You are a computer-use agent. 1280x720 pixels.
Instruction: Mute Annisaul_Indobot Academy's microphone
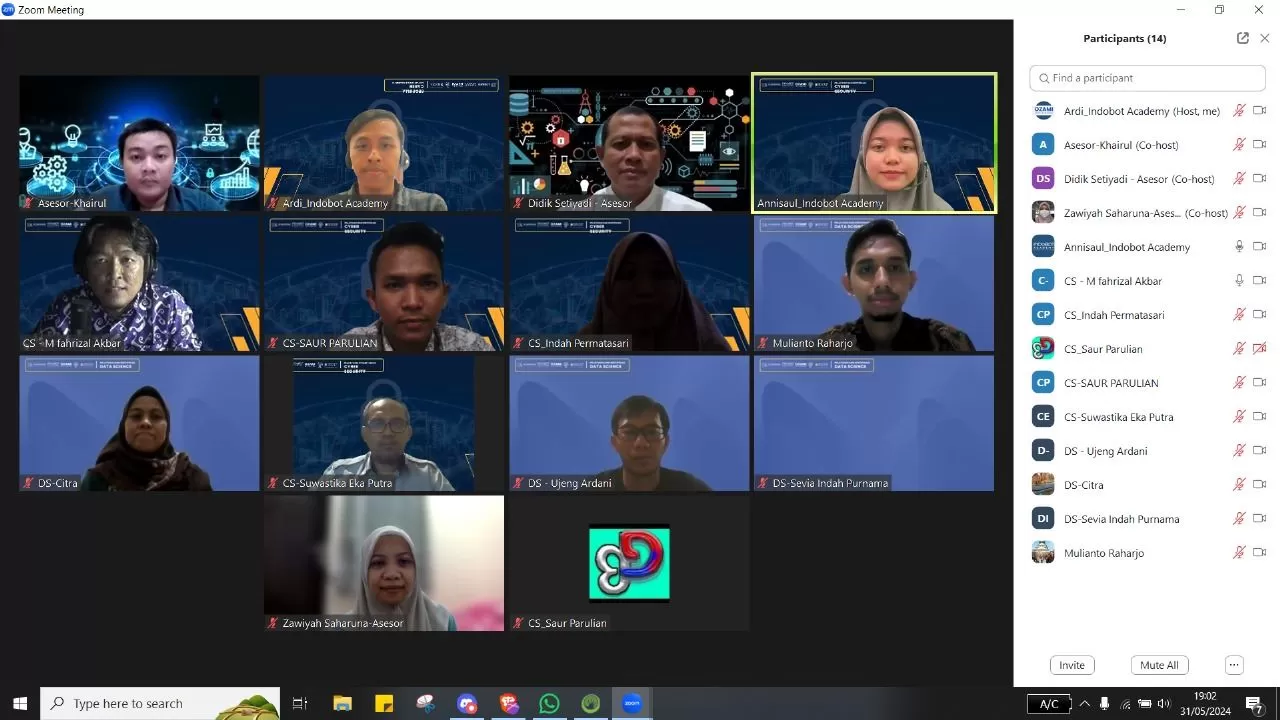point(1240,246)
